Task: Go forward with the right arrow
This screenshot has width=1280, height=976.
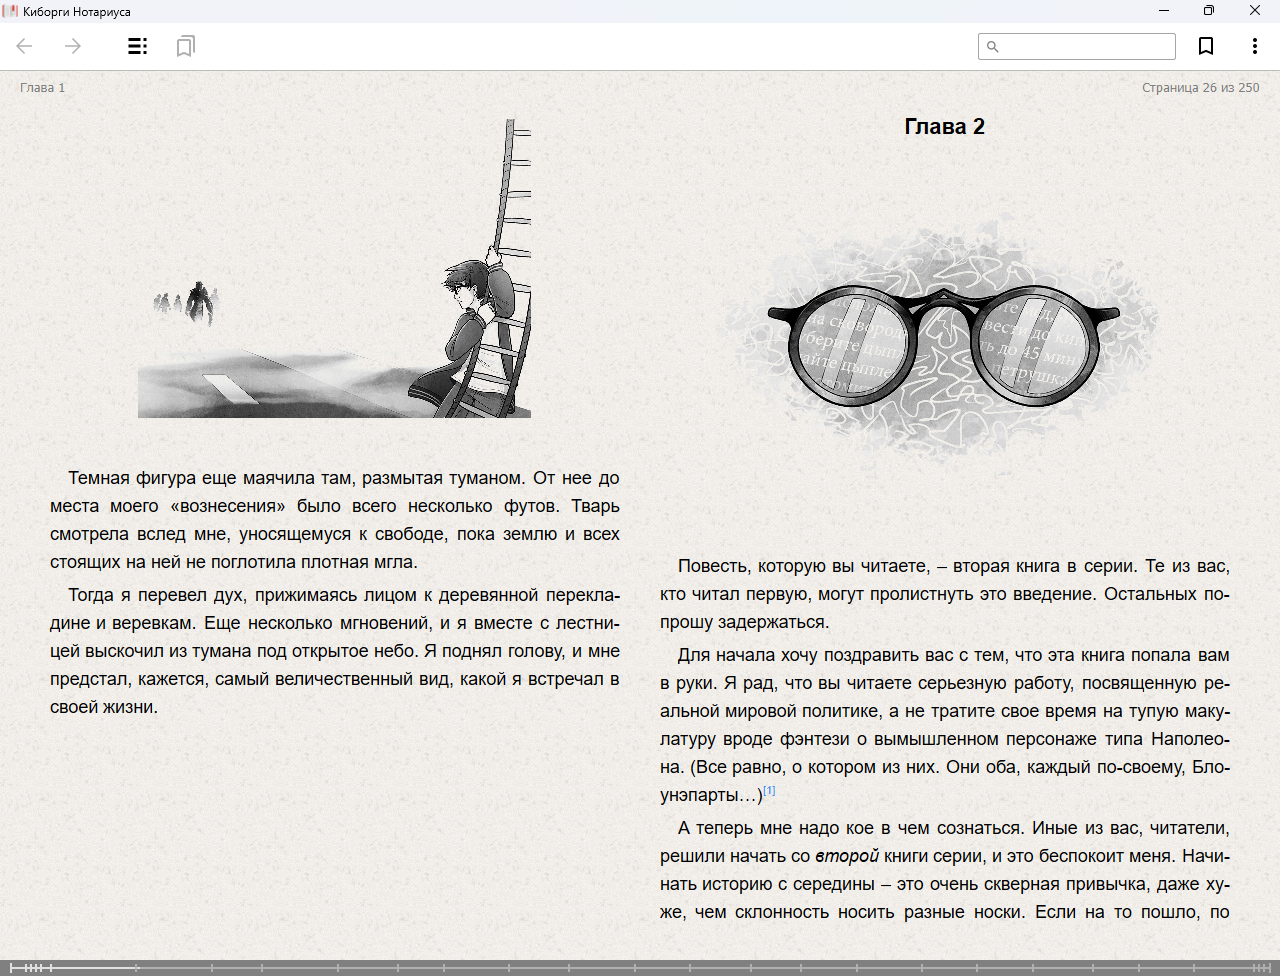Action: [73, 46]
